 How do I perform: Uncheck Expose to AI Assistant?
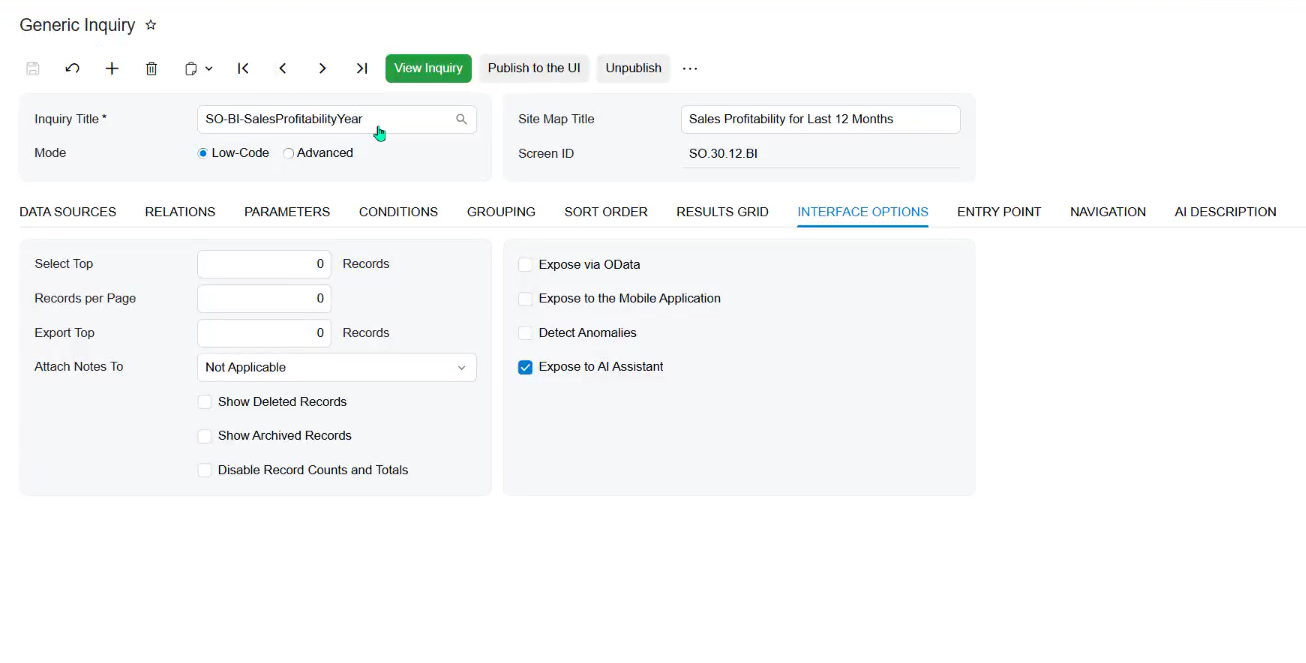pyautogui.click(x=525, y=367)
